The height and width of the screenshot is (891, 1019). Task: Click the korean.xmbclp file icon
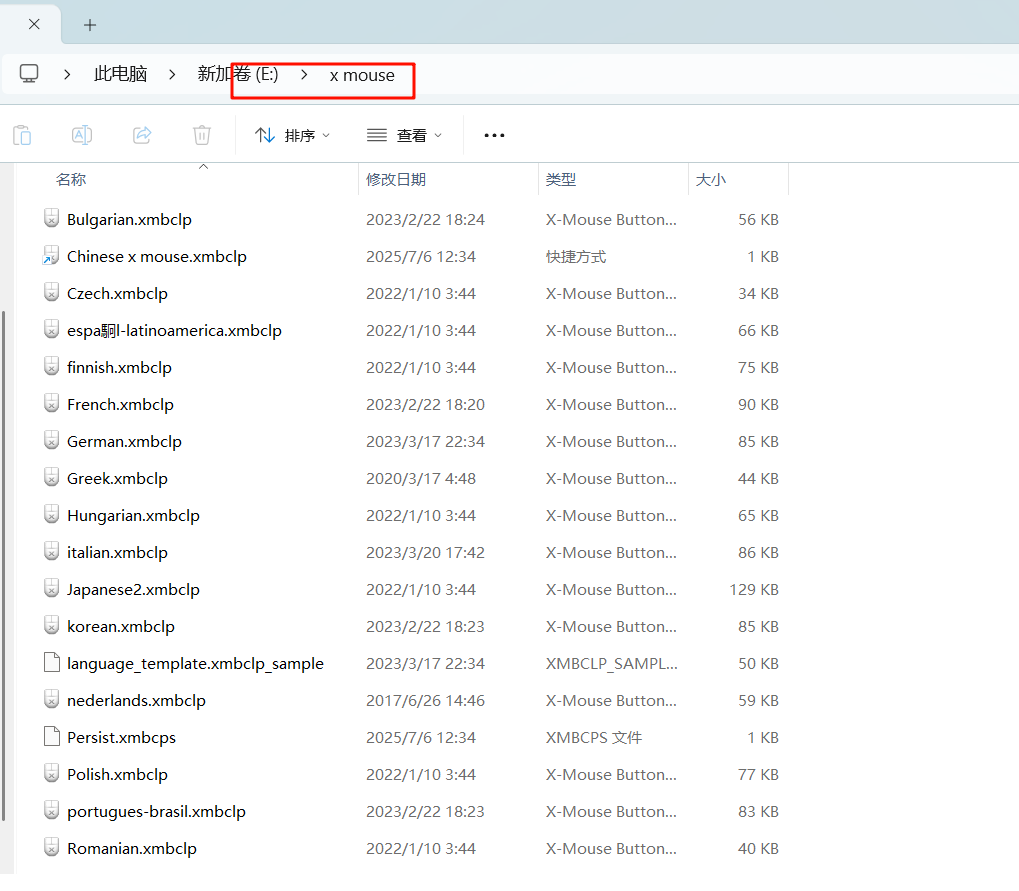point(51,626)
